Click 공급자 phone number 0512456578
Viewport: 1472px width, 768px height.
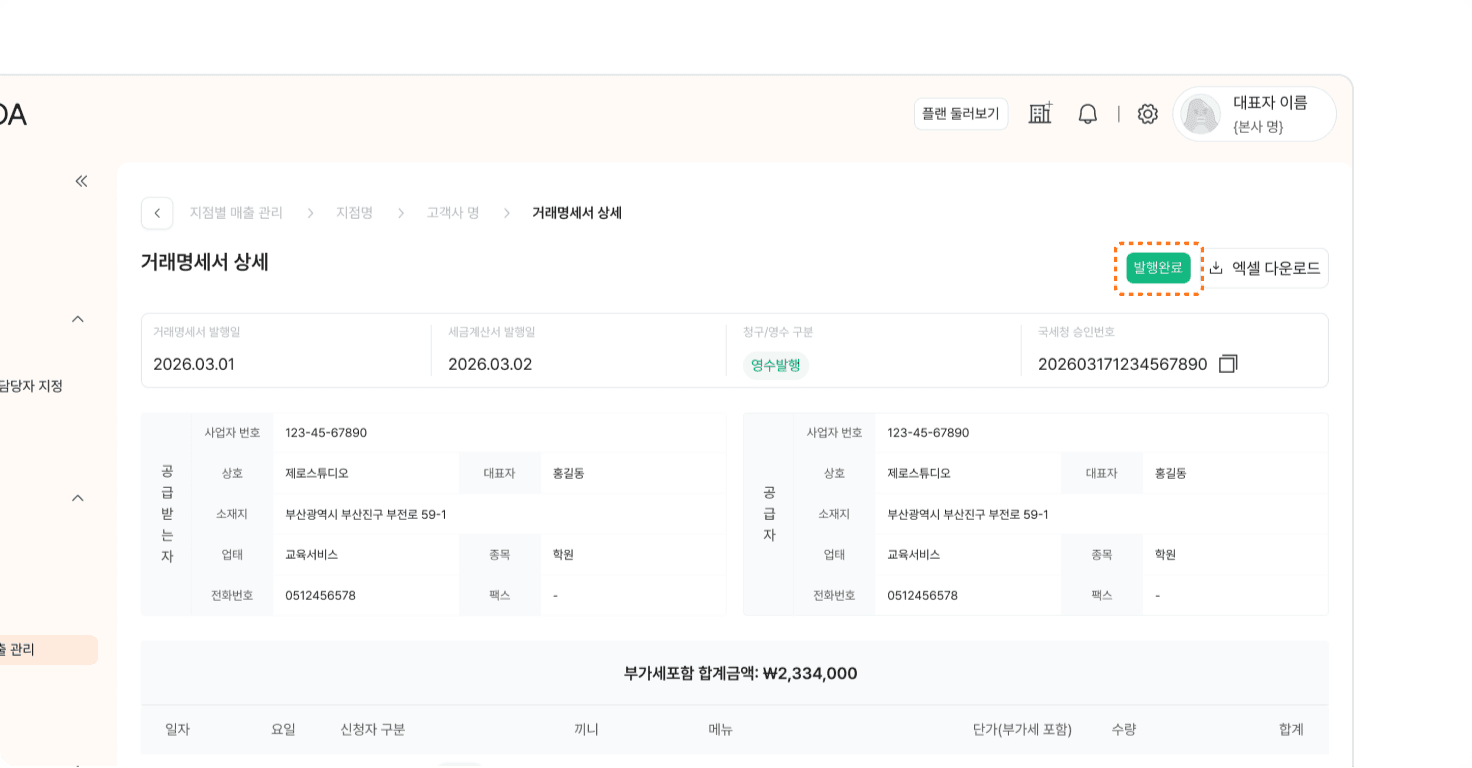(x=922, y=595)
